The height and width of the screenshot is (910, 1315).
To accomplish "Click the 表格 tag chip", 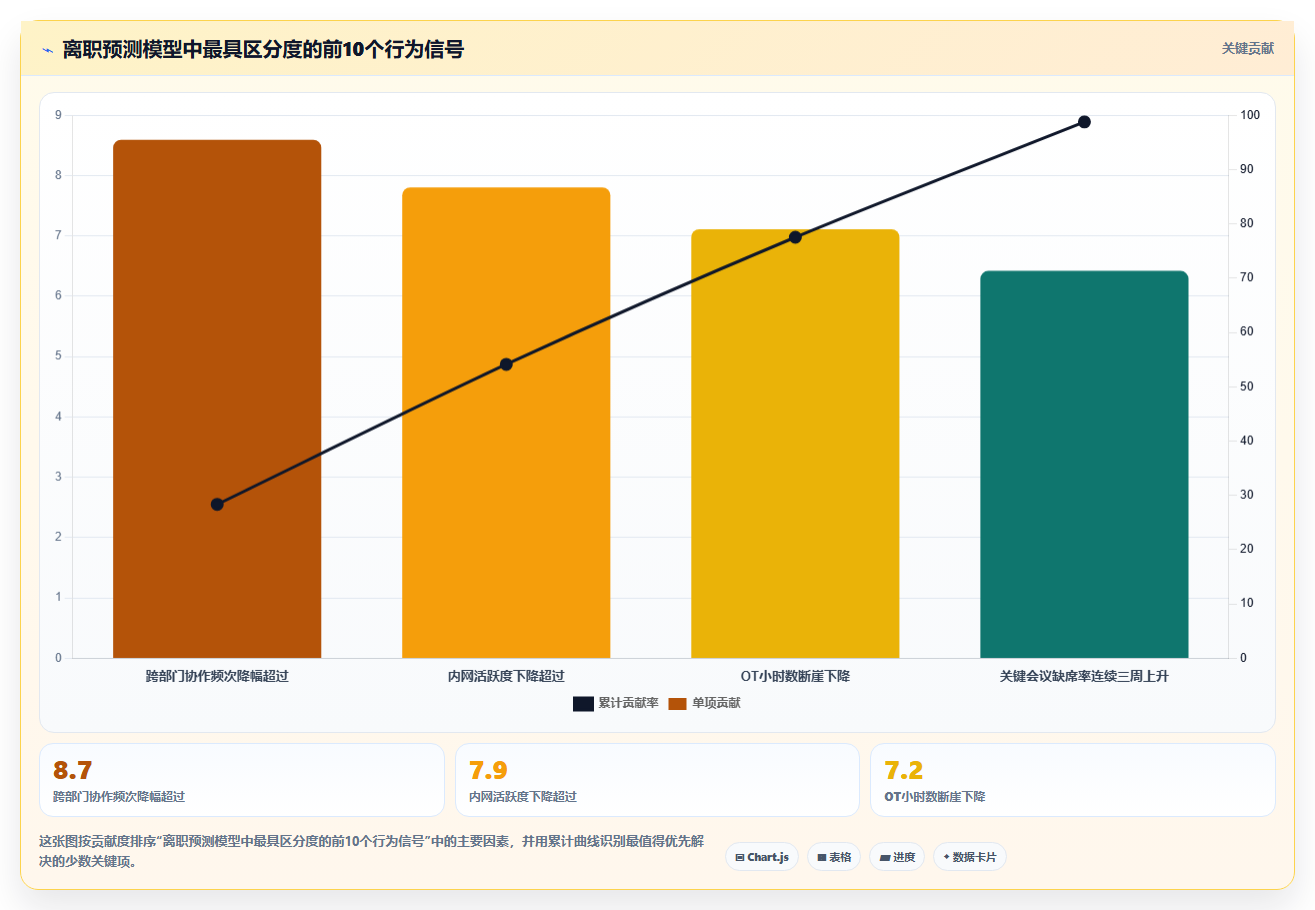I will 834,857.
